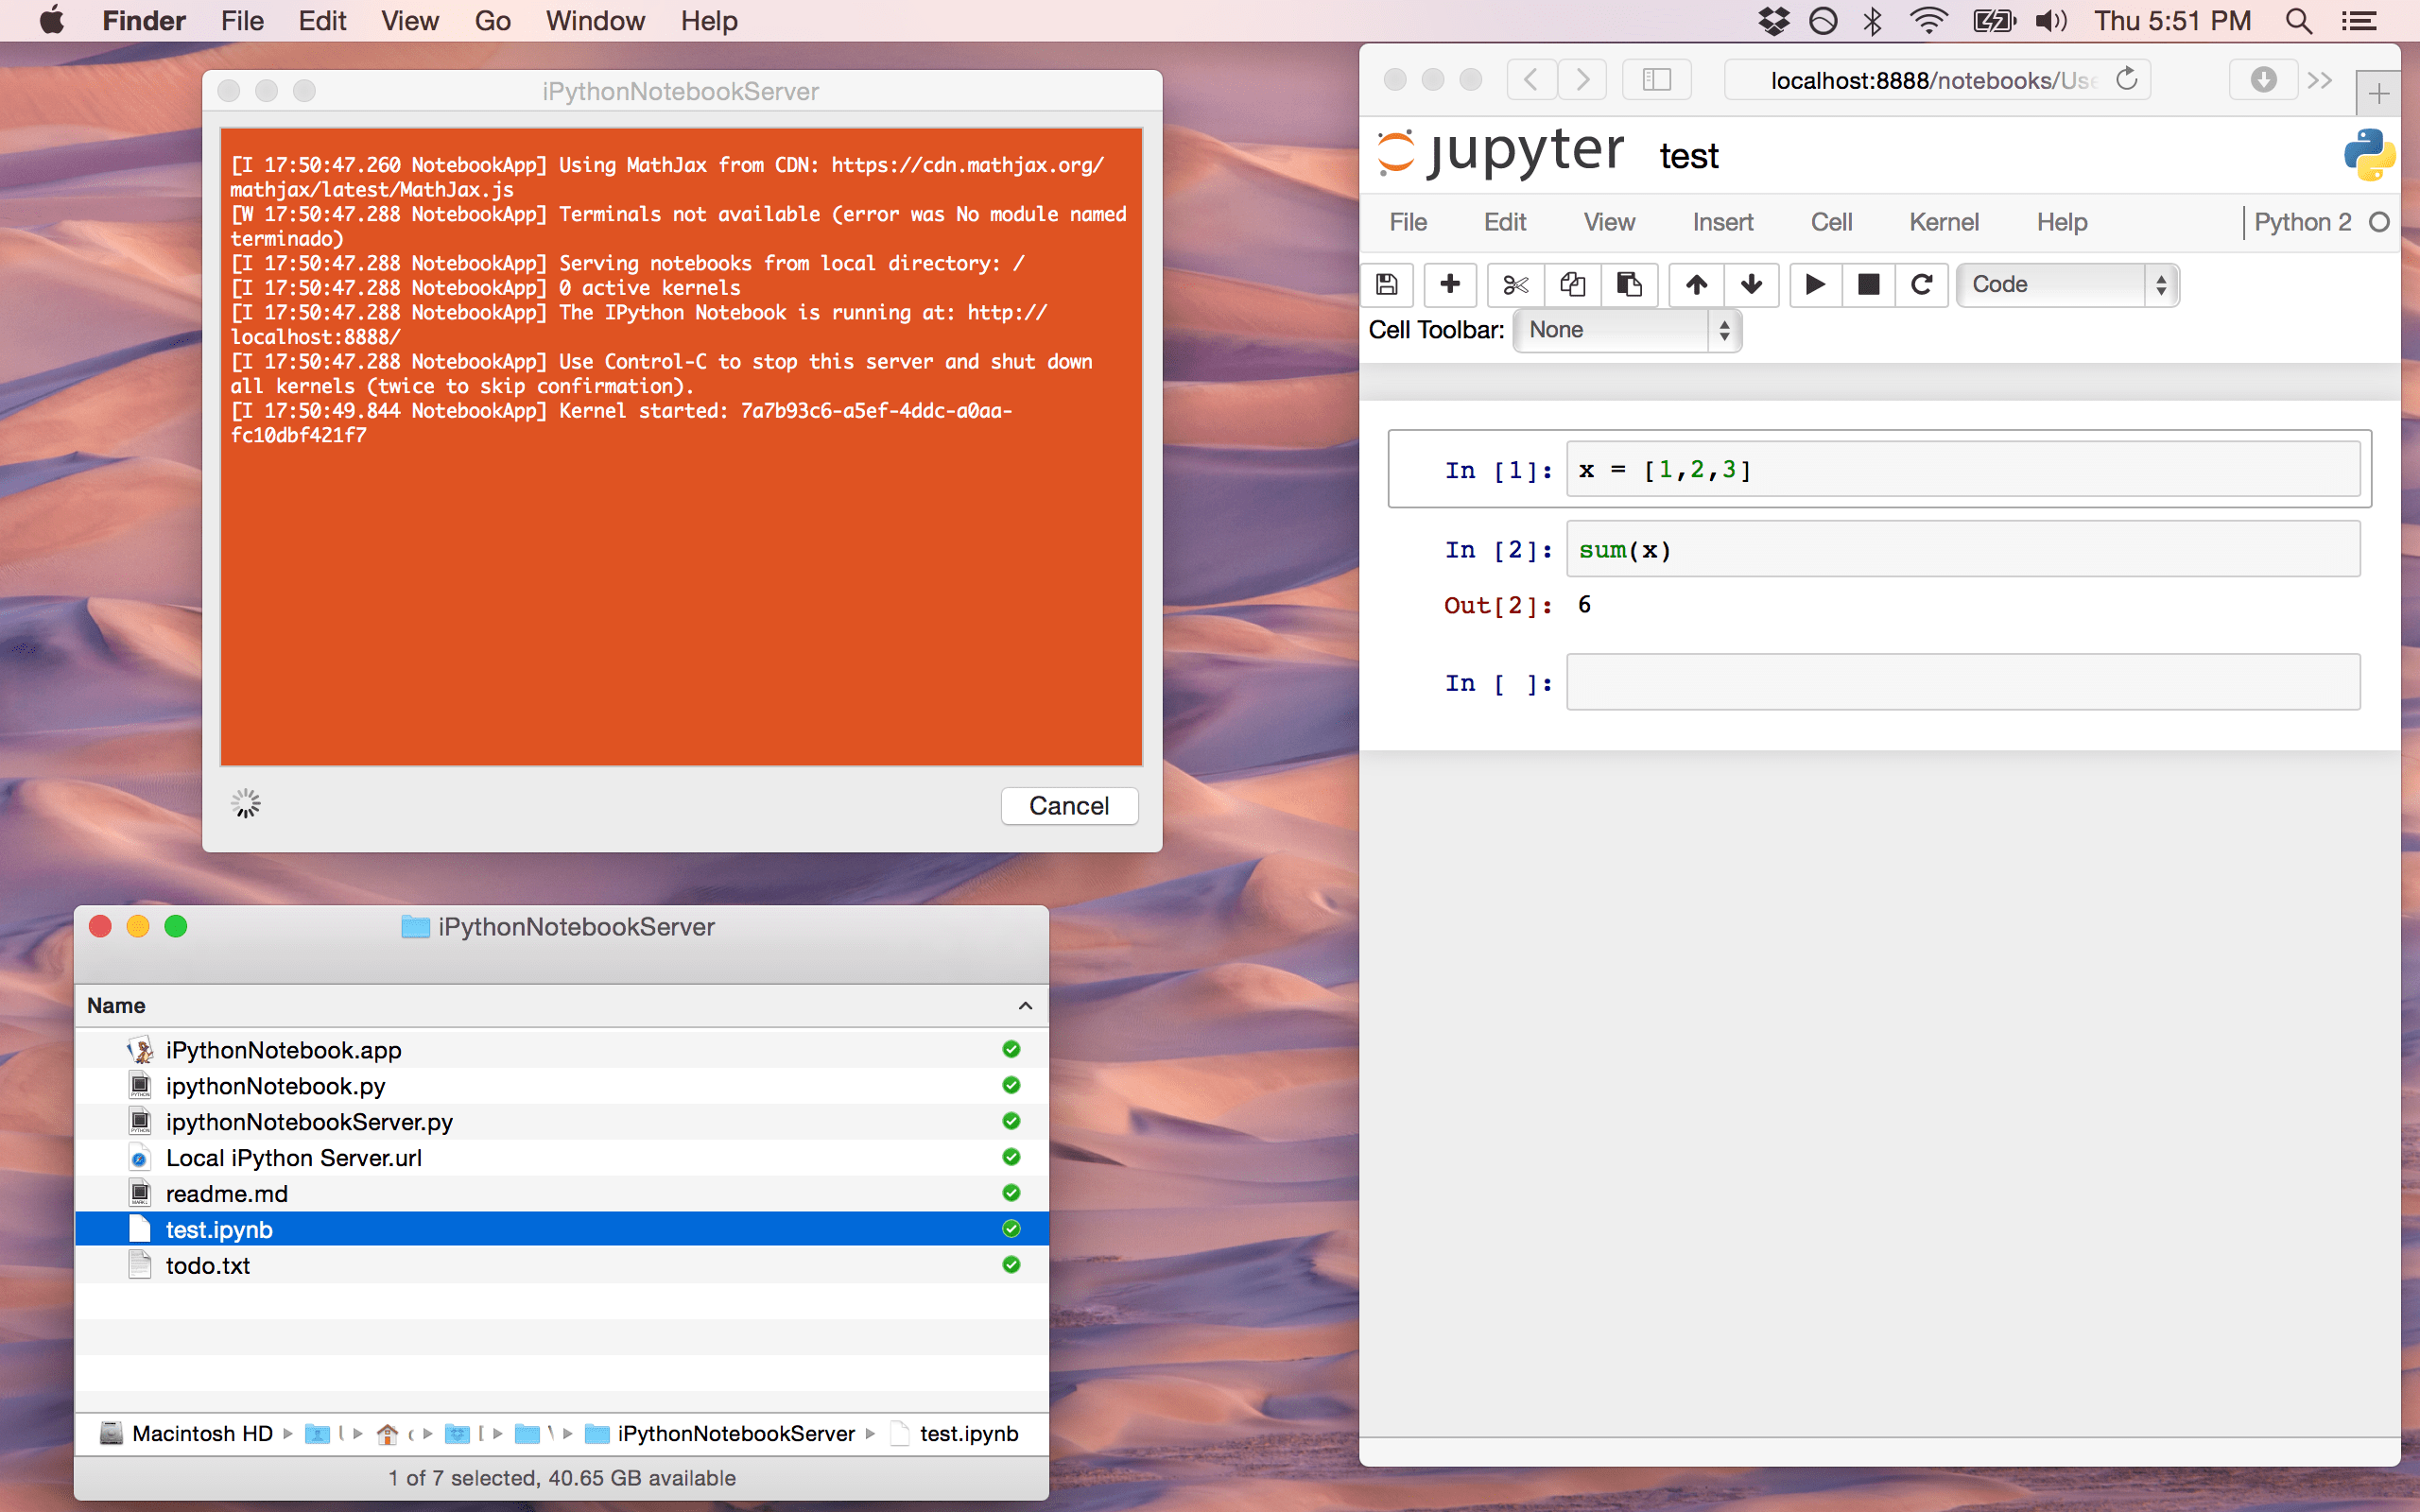2420x1512 pixels.
Task: Run the current cell with the play icon
Action: click(x=1815, y=285)
